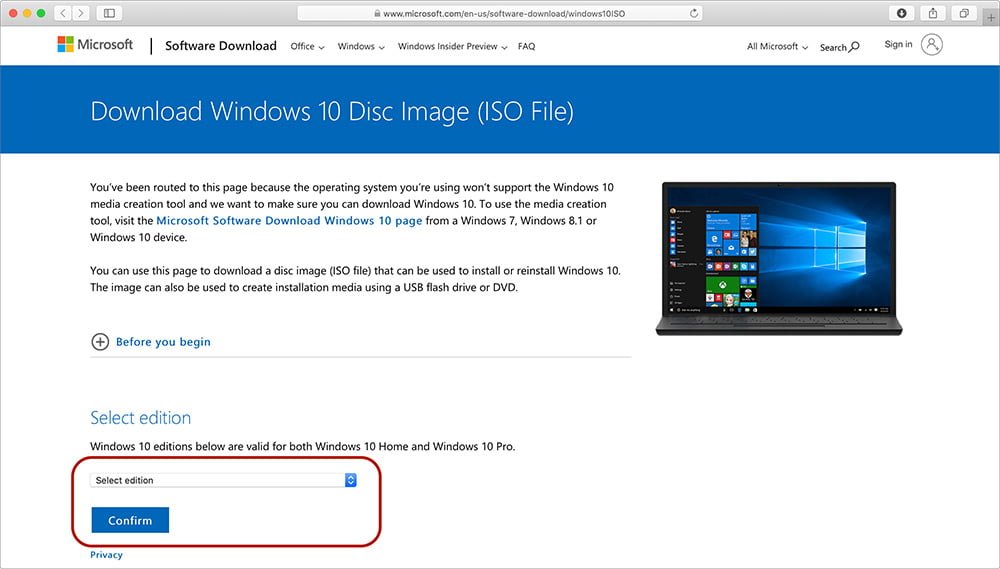The image size is (1000, 569).
Task: Click Before you begin link text
Action: [163, 342]
